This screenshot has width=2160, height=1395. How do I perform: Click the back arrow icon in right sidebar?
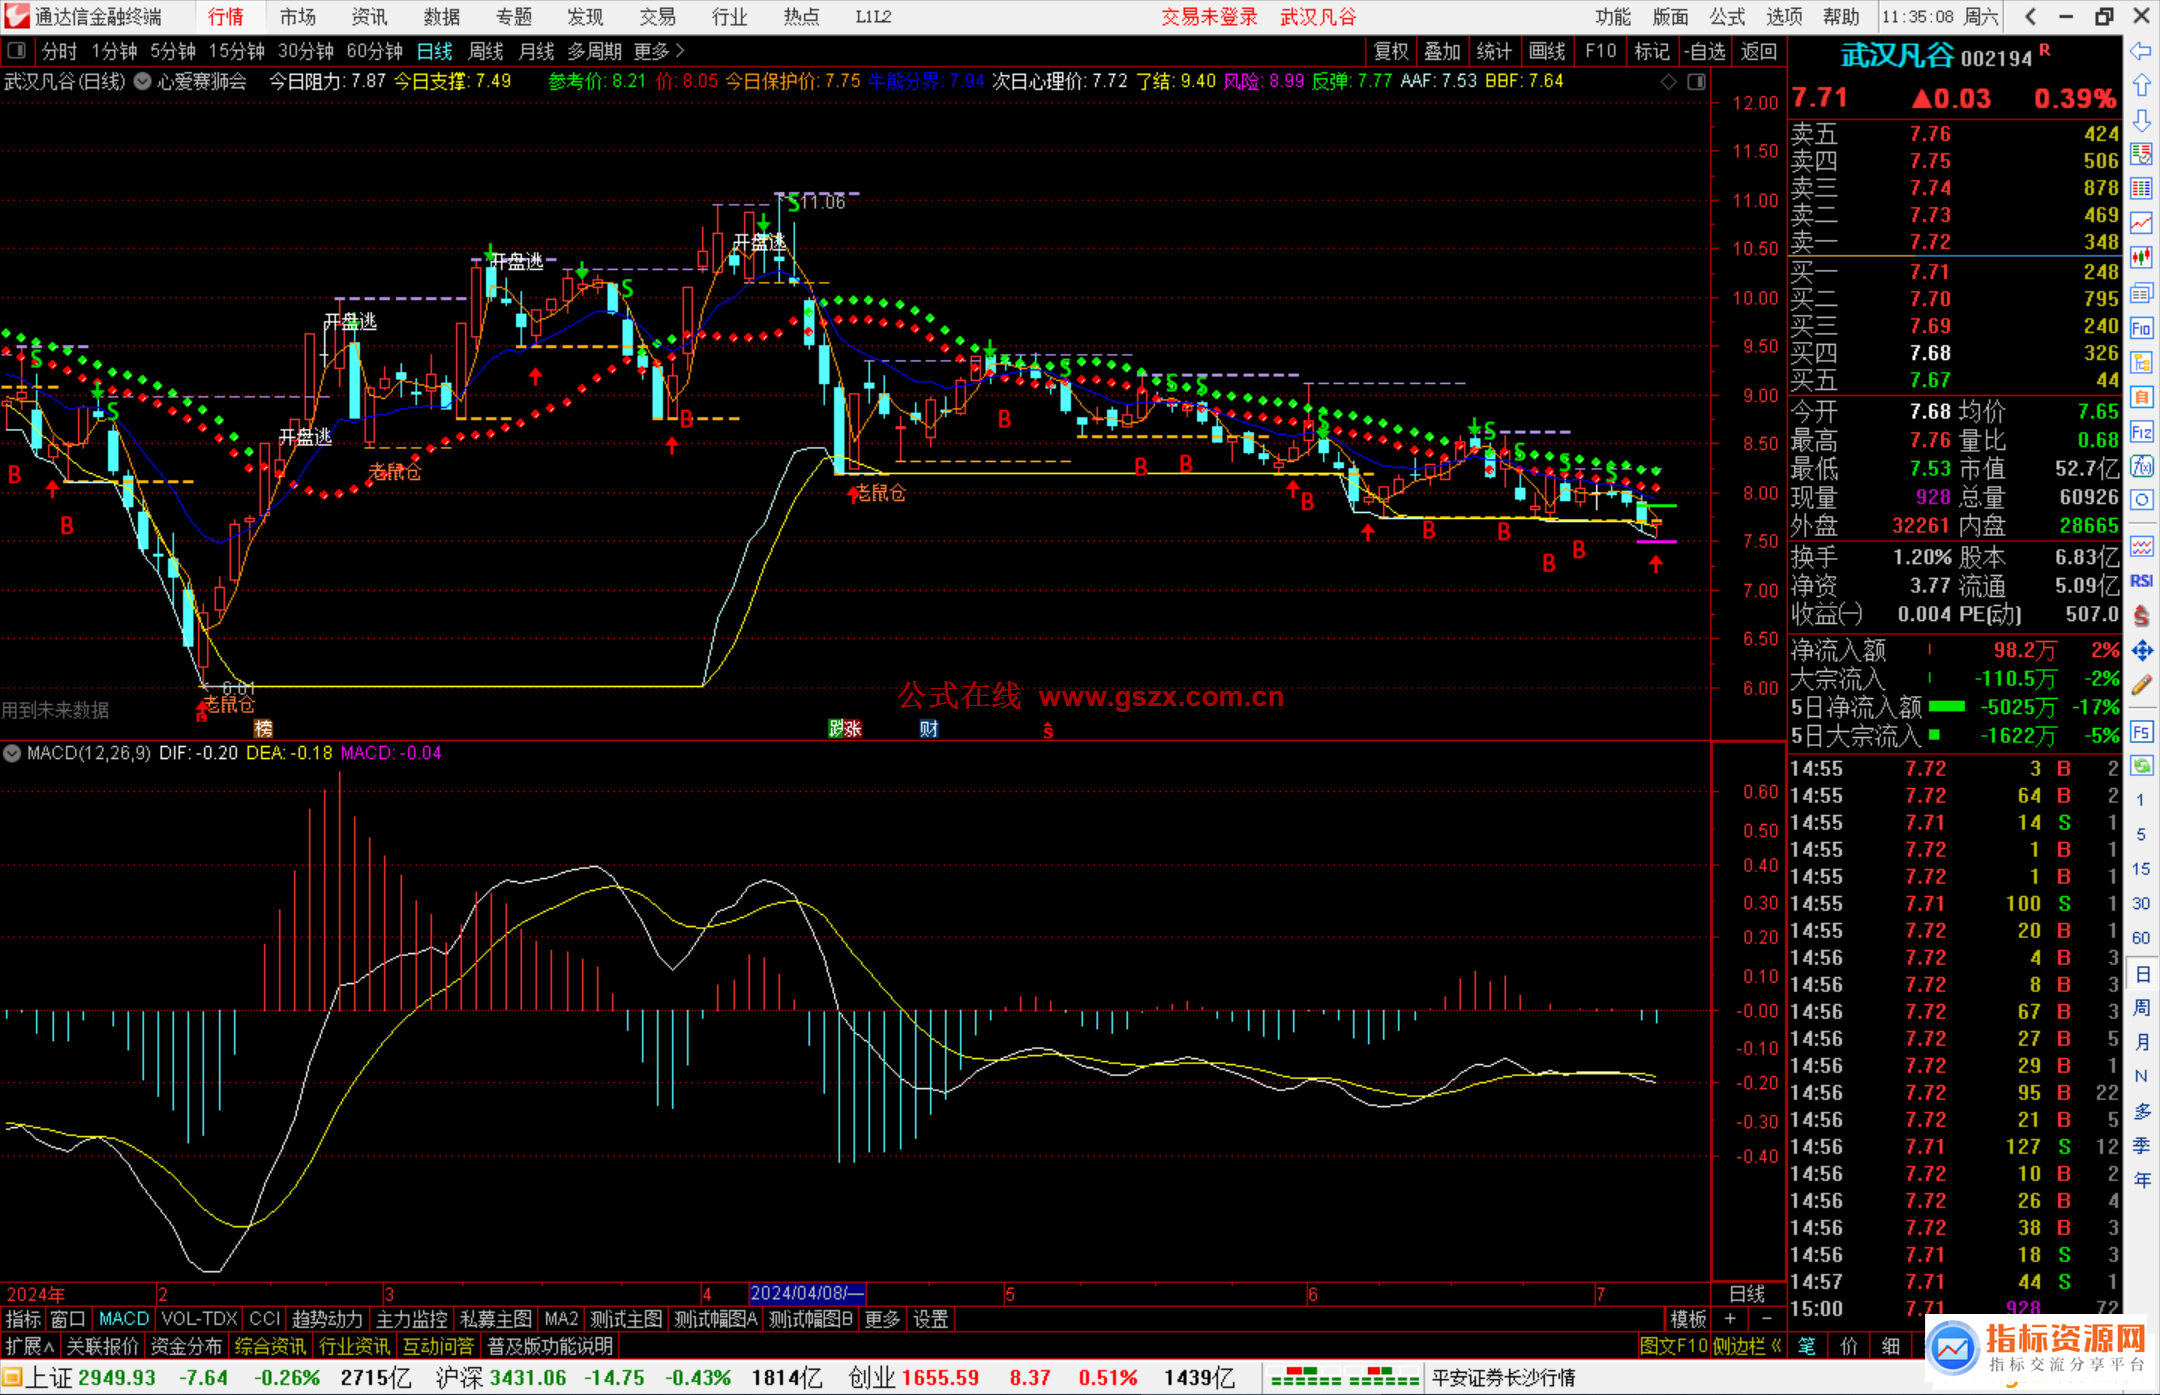click(2141, 51)
